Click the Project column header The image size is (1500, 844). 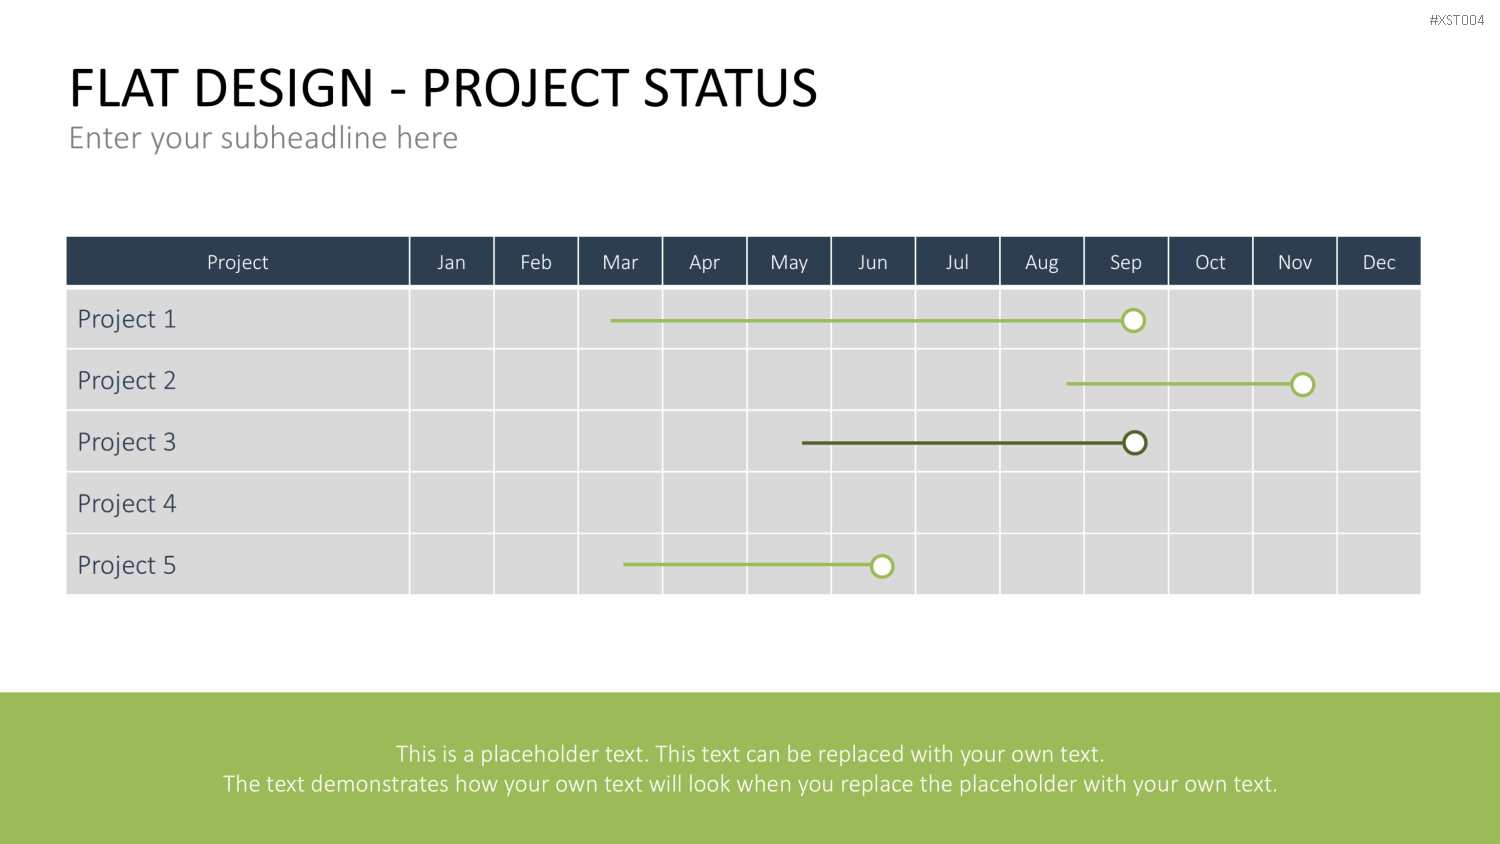(x=238, y=262)
